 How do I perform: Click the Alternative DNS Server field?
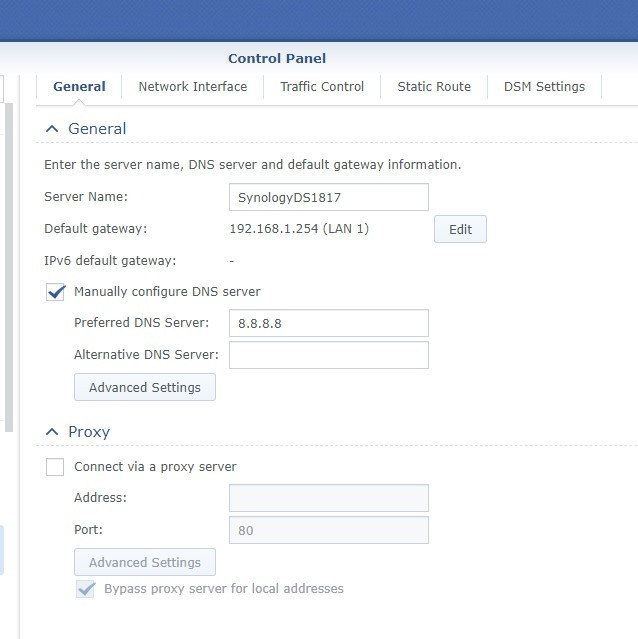[328, 355]
